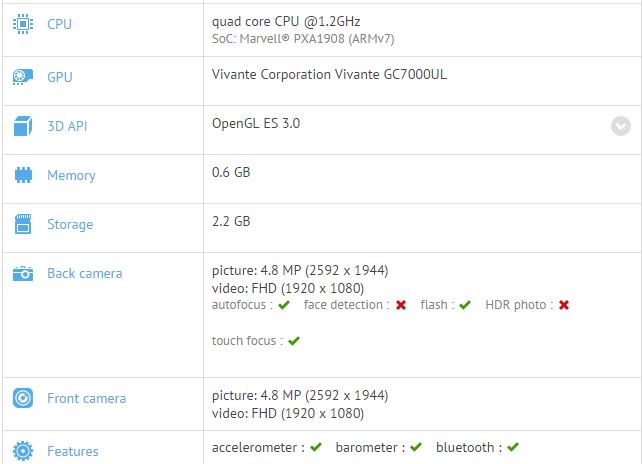Click the bluetooth green checkmark
Screen dimensions: 643x464
tap(512, 447)
